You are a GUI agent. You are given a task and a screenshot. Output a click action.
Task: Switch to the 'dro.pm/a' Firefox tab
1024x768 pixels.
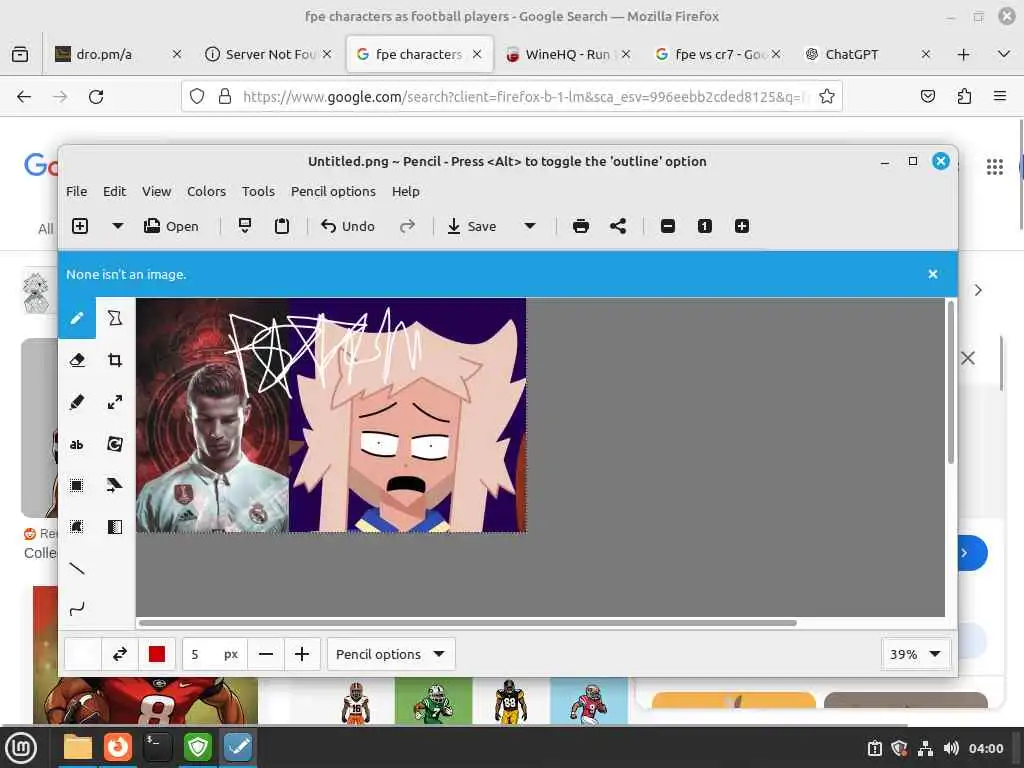(x=118, y=54)
